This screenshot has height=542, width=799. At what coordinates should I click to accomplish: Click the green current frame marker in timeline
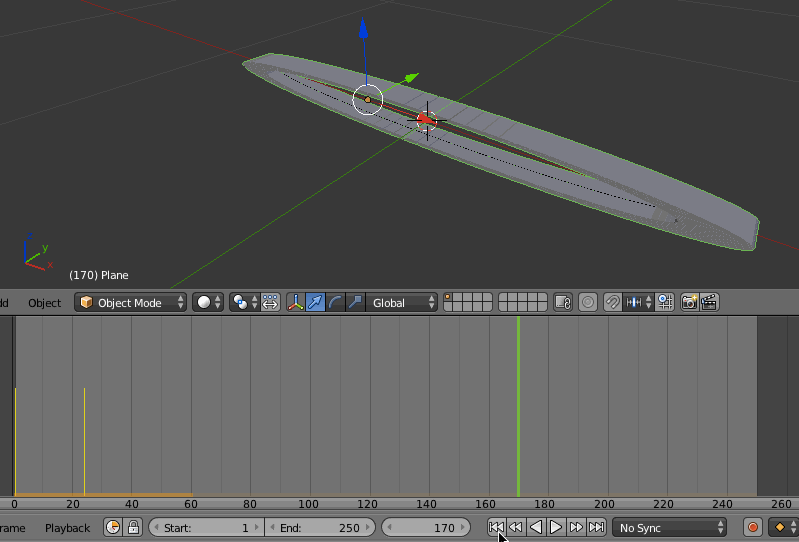tap(518, 405)
